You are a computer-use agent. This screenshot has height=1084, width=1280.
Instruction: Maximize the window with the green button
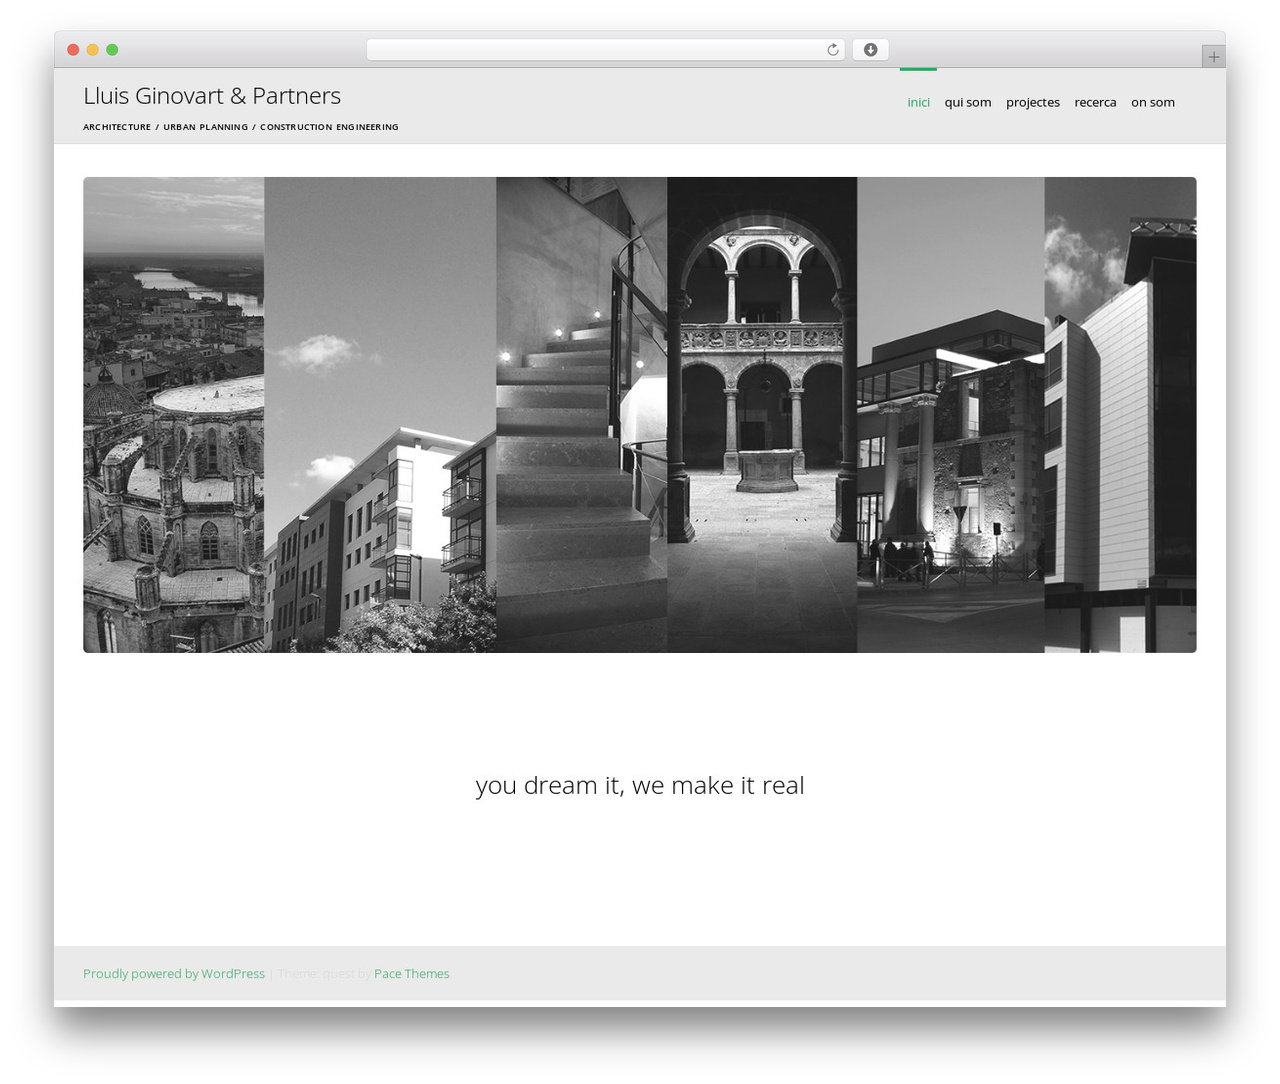click(112, 50)
